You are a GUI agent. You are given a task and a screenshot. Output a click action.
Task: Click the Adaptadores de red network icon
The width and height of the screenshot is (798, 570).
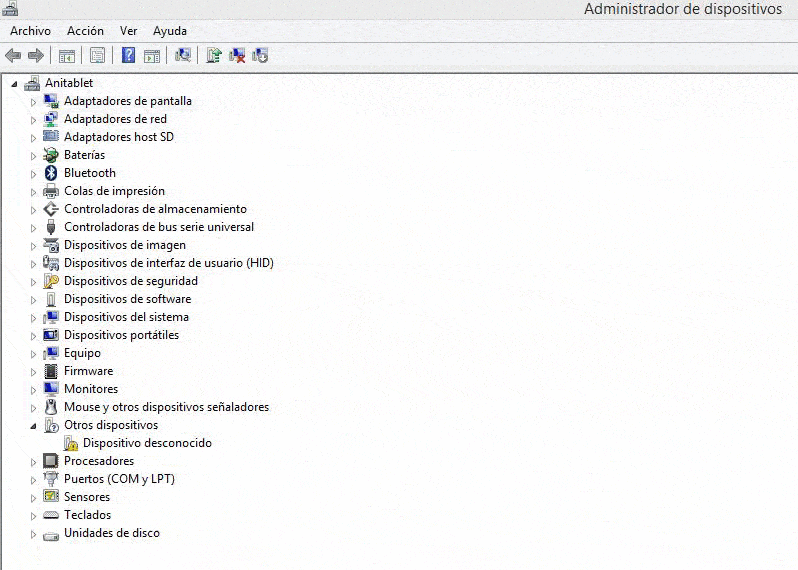pyautogui.click(x=50, y=119)
